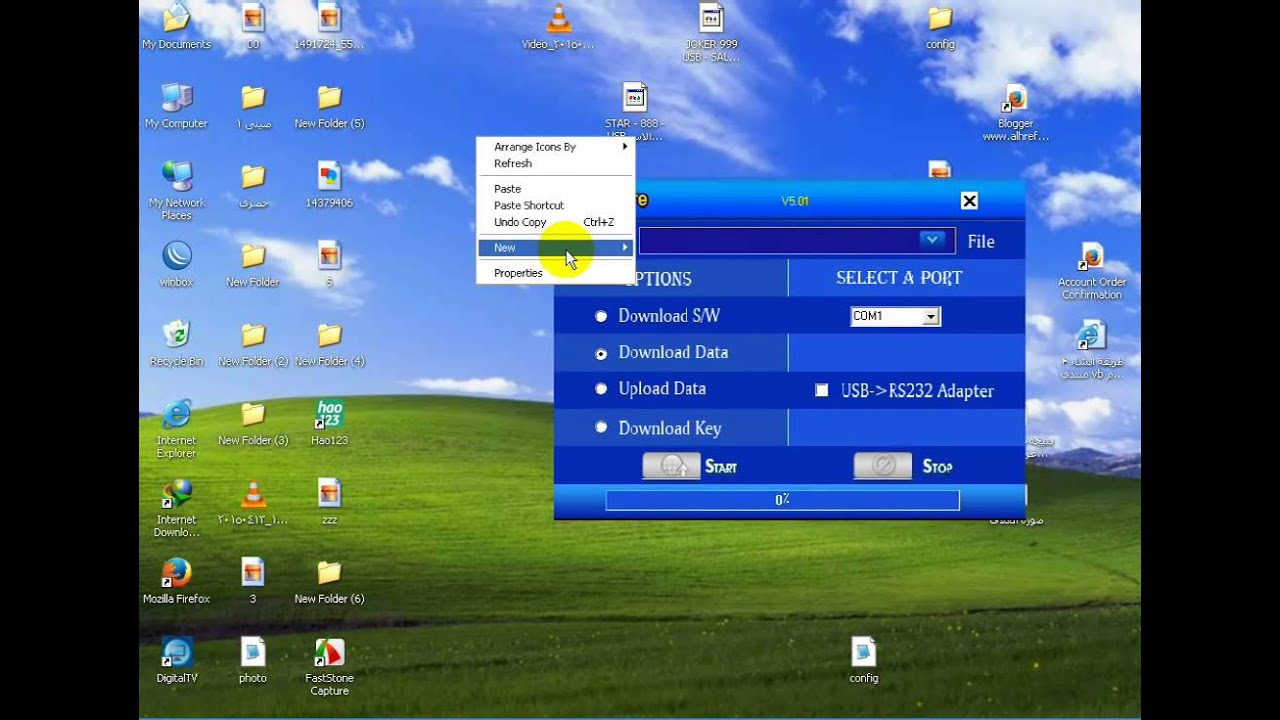Choose Paste Shortcut in context menu
Screen dimensions: 1280x720
555,205
